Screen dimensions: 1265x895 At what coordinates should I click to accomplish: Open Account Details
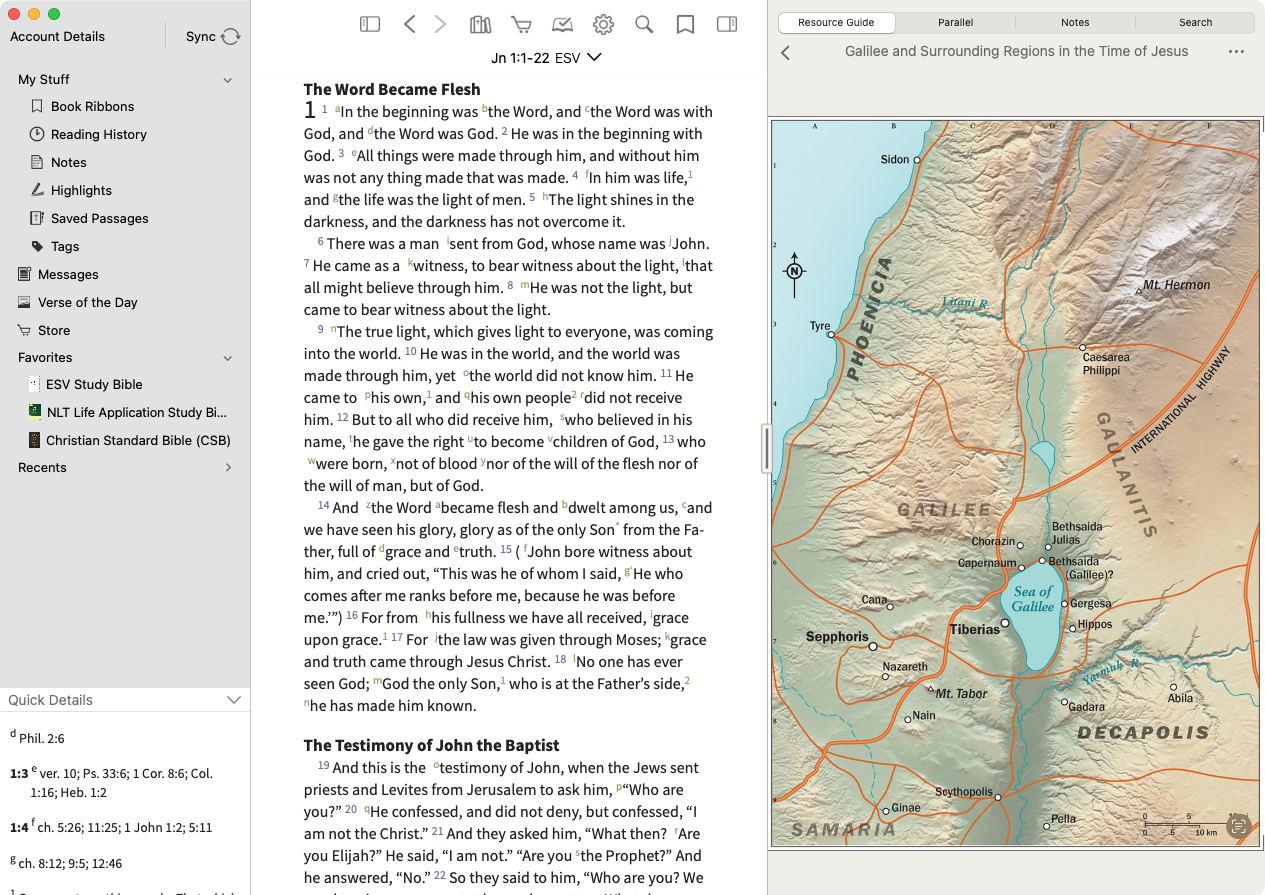point(57,37)
